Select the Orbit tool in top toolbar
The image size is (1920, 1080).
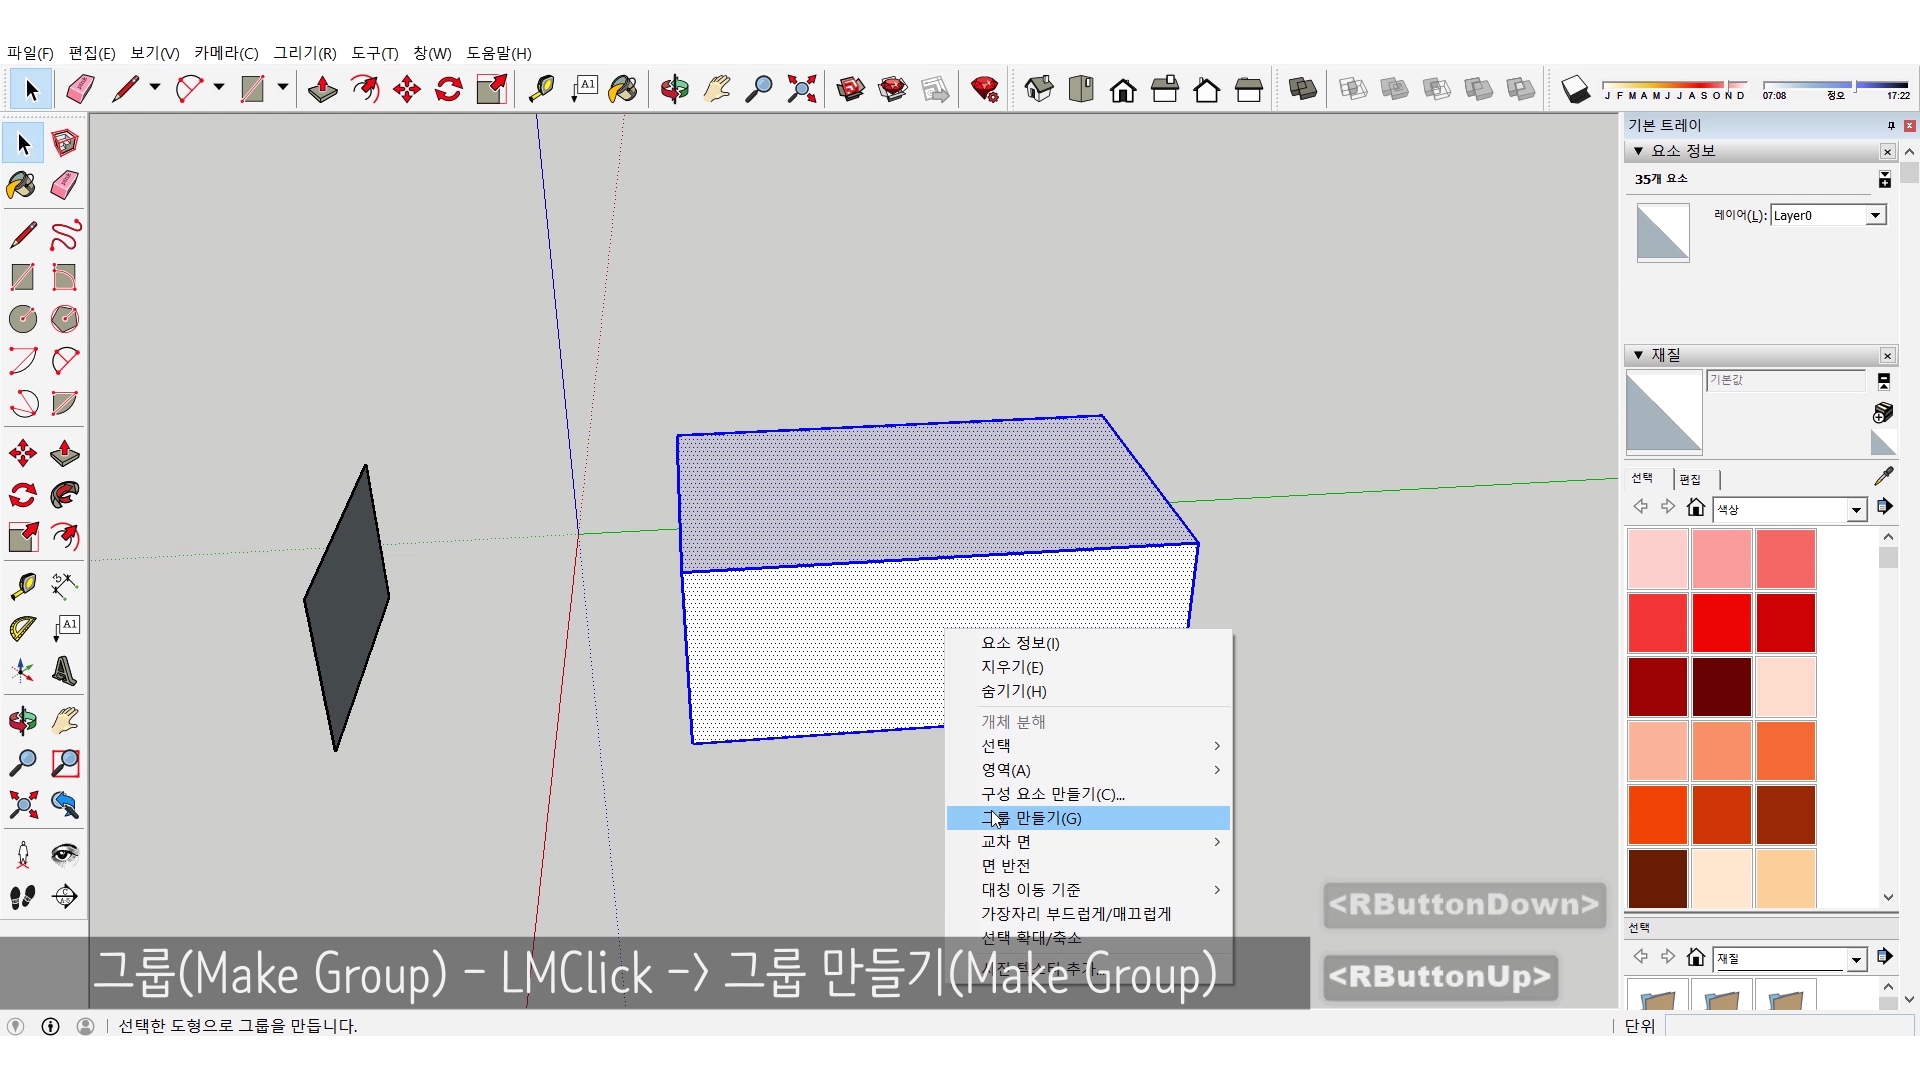point(674,90)
